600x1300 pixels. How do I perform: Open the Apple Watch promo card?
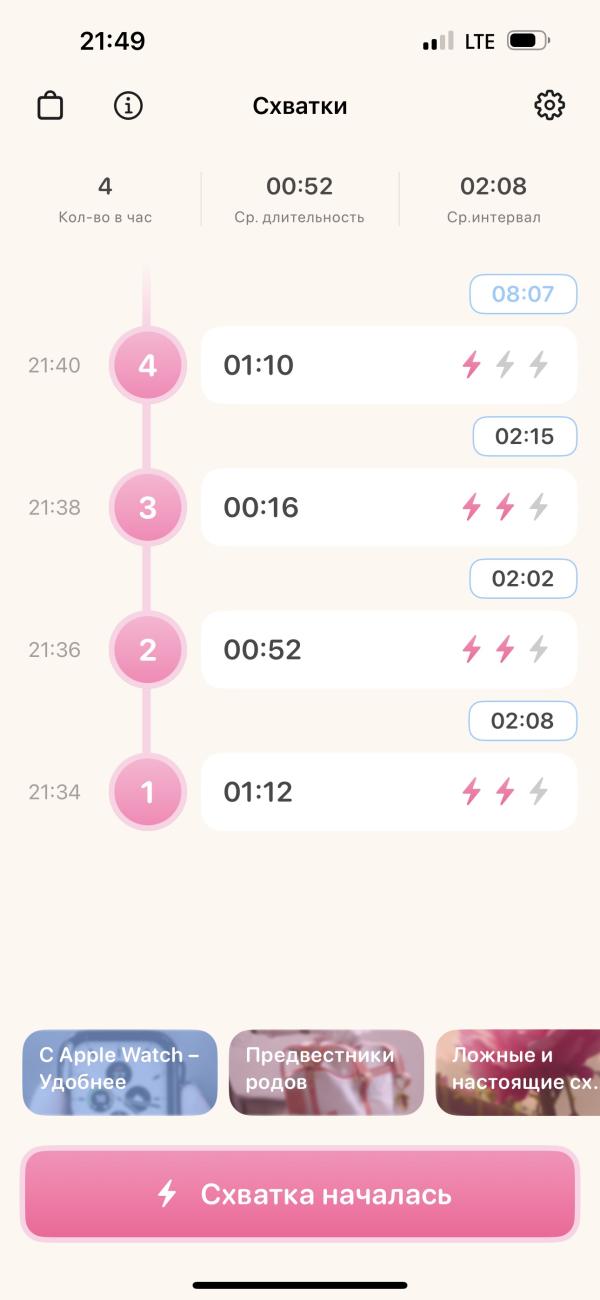point(120,1072)
